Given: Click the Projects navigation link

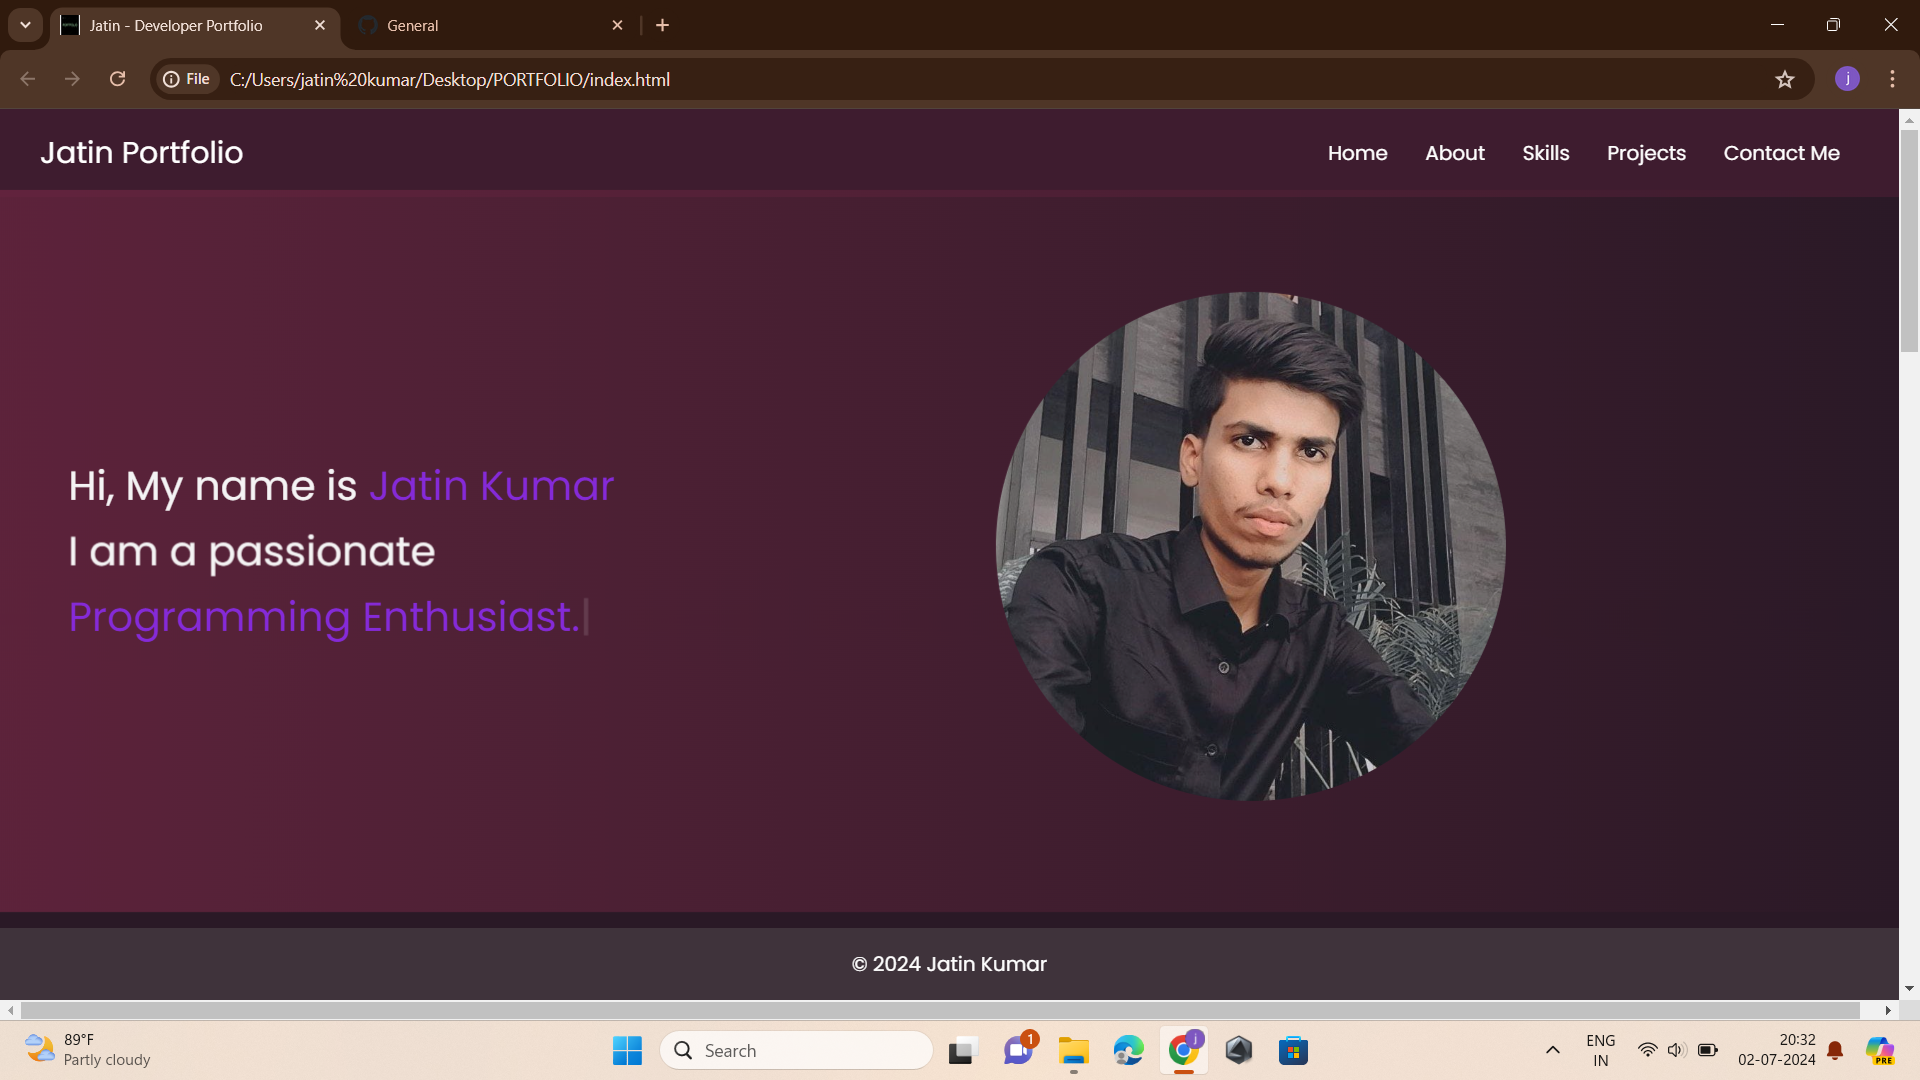Looking at the screenshot, I should [1646, 153].
